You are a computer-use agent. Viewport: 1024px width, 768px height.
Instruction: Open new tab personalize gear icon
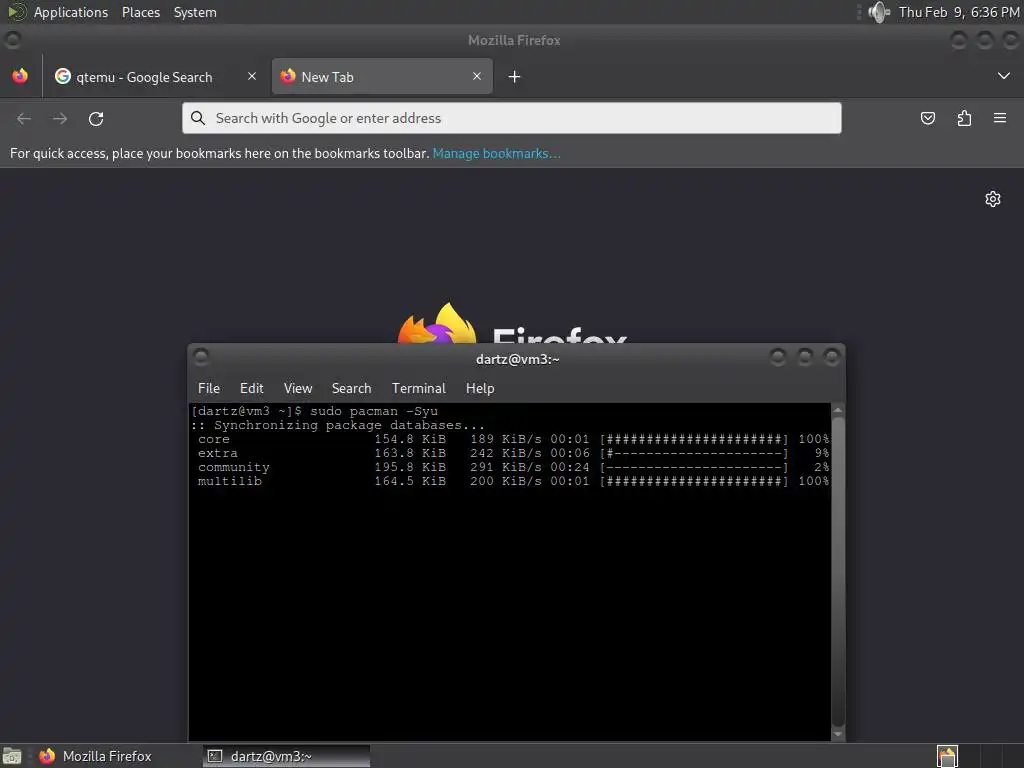click(x=993, y=199)
